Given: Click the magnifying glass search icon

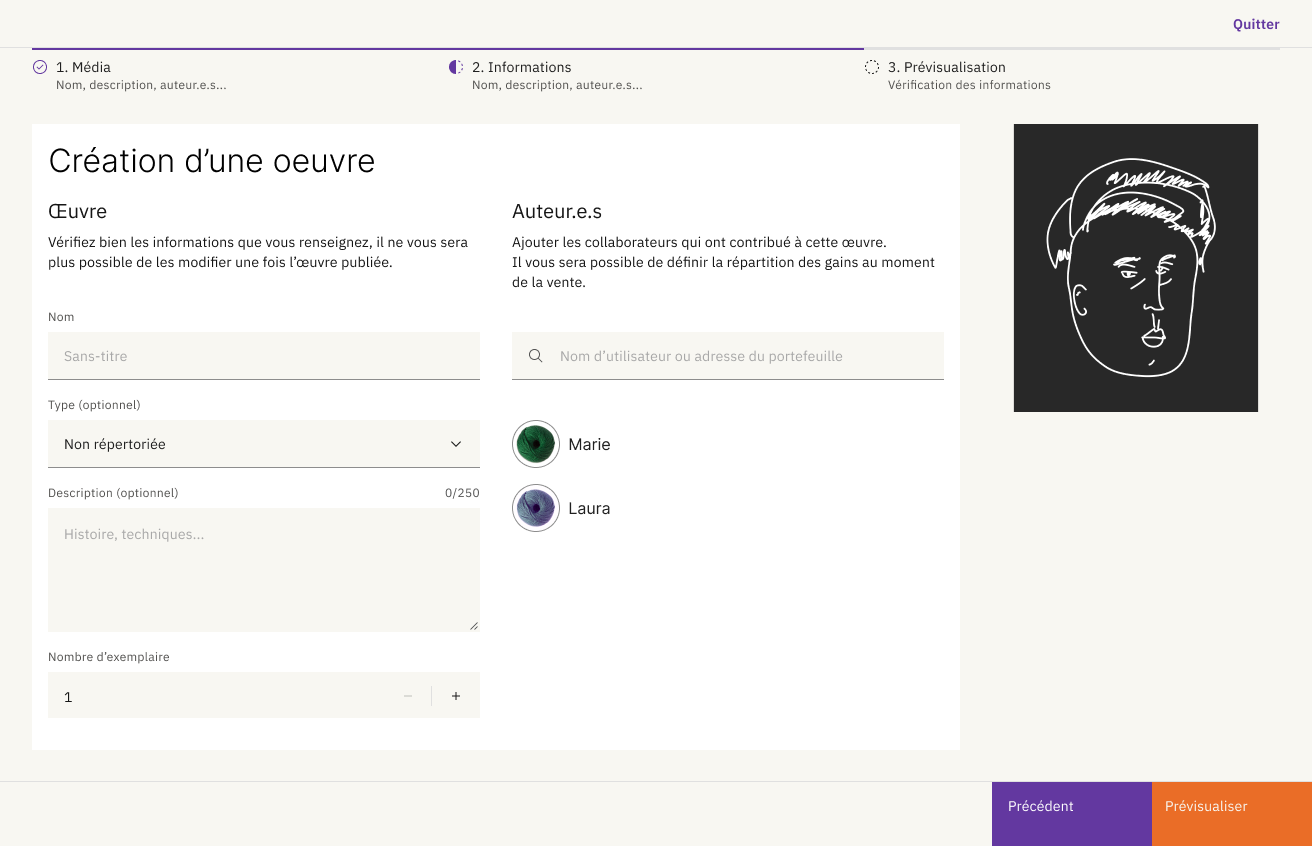Looking at the screenshot, I should click(x=536, y=355).
